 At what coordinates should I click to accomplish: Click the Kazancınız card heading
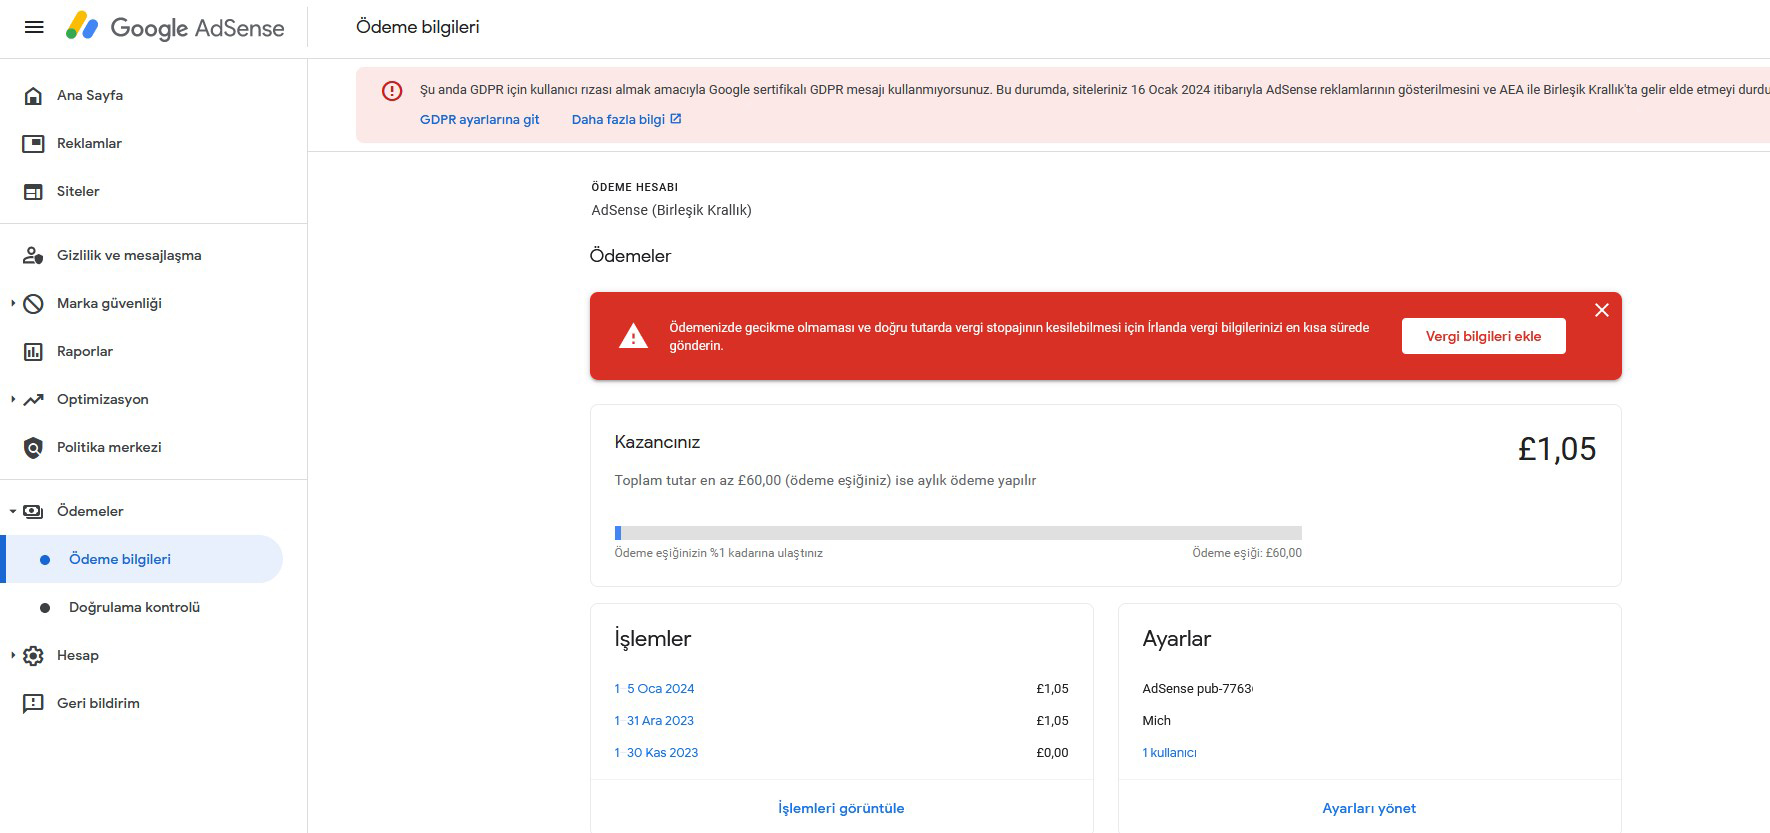click(657, 442)
